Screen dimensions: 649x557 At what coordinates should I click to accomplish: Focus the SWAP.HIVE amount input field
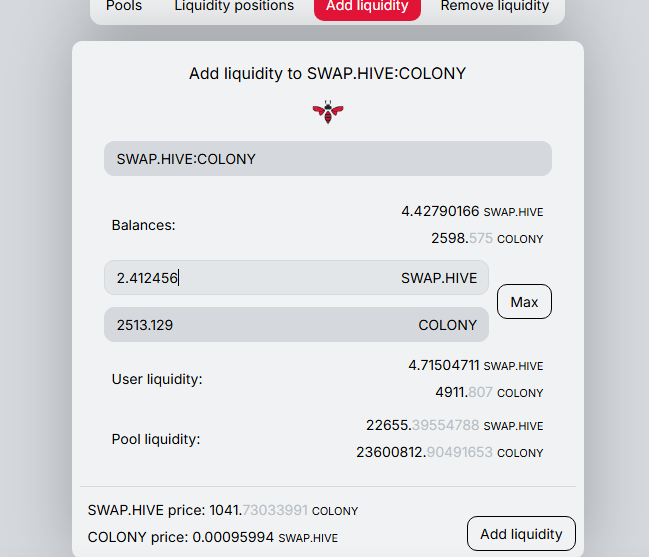click(x=296, y=278)
